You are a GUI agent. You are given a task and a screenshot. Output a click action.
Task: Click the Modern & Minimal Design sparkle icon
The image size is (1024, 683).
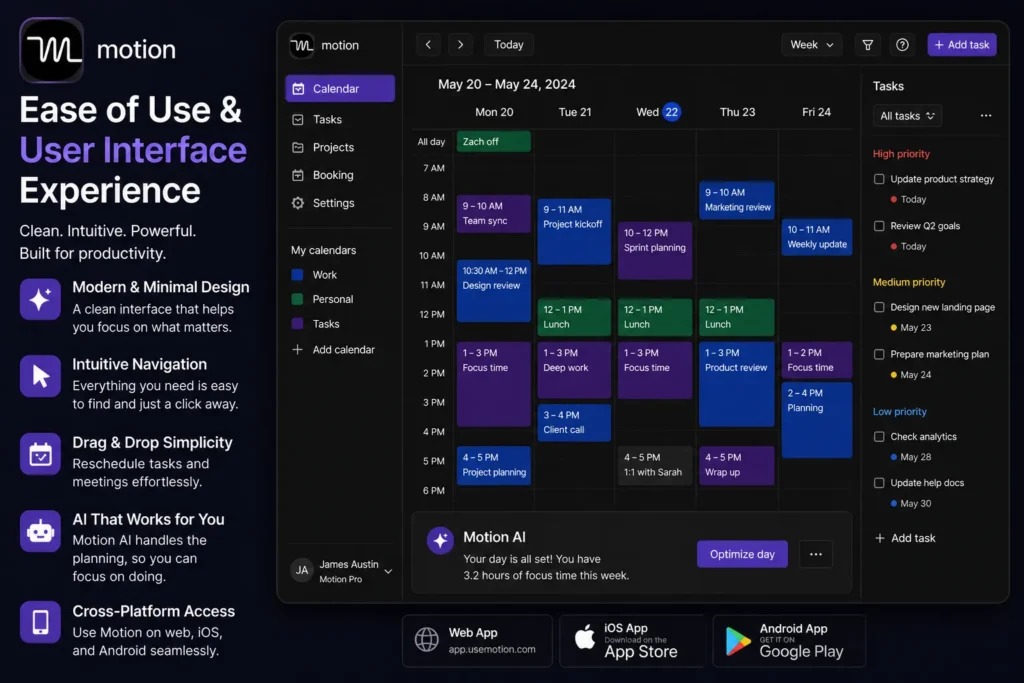40,299
